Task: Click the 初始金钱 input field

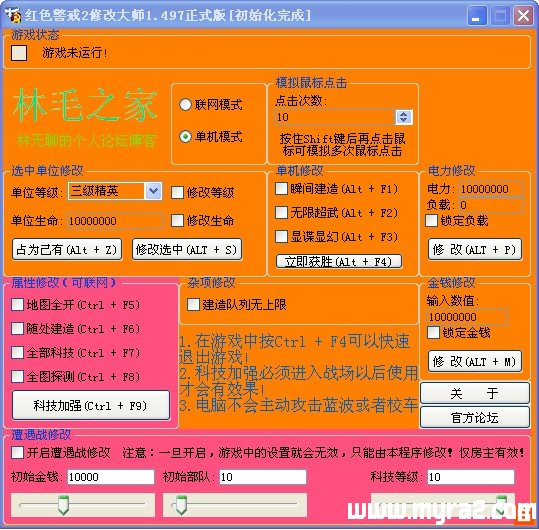Action: pyautogui.click(x=111, y=477)
